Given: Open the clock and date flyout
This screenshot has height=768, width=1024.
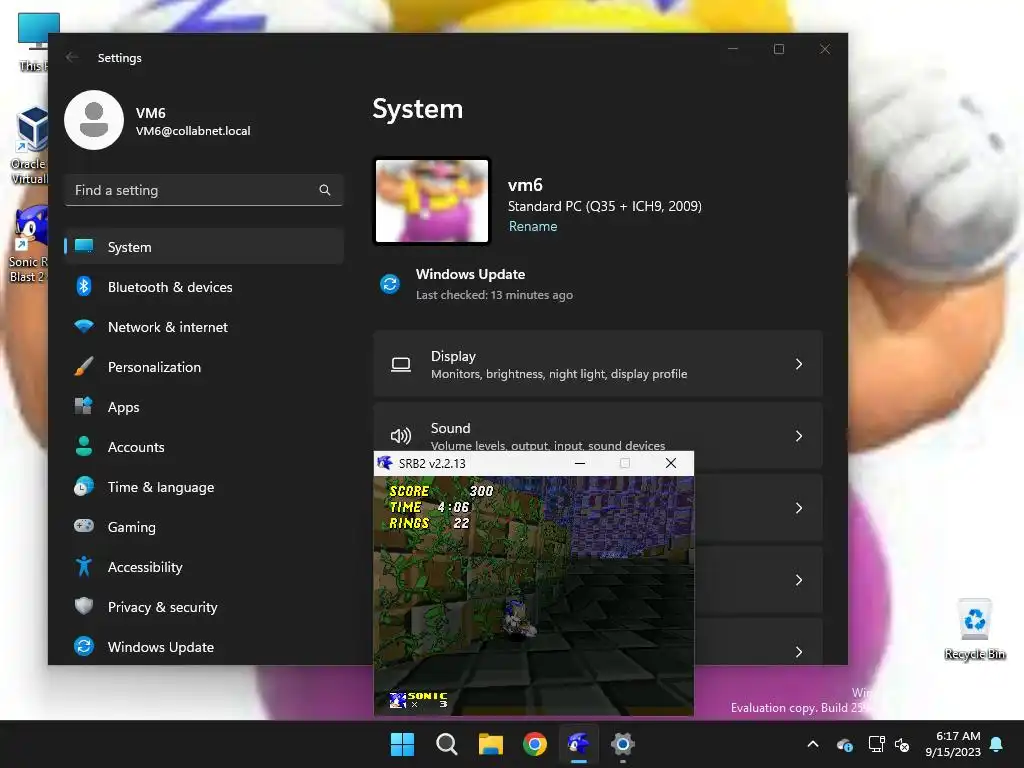Looking at the screenshot, I should point(953,744).
